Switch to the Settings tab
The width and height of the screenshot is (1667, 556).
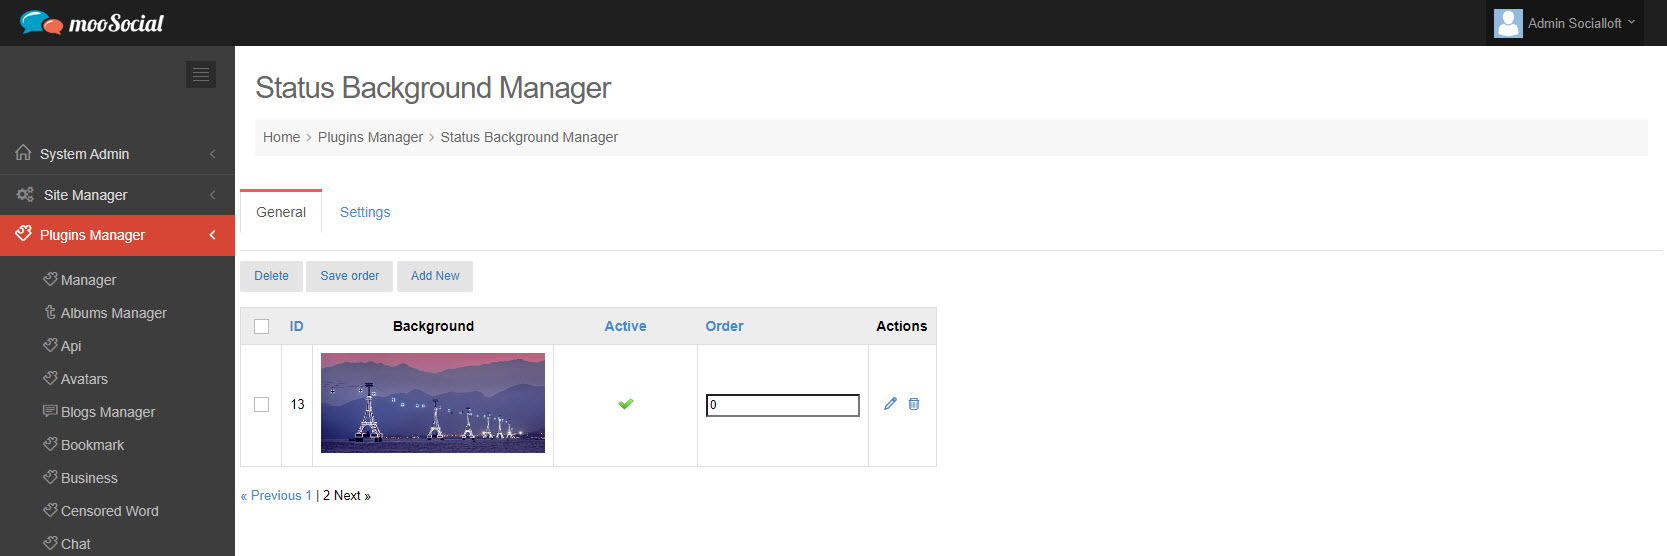[x=365, y=212]
